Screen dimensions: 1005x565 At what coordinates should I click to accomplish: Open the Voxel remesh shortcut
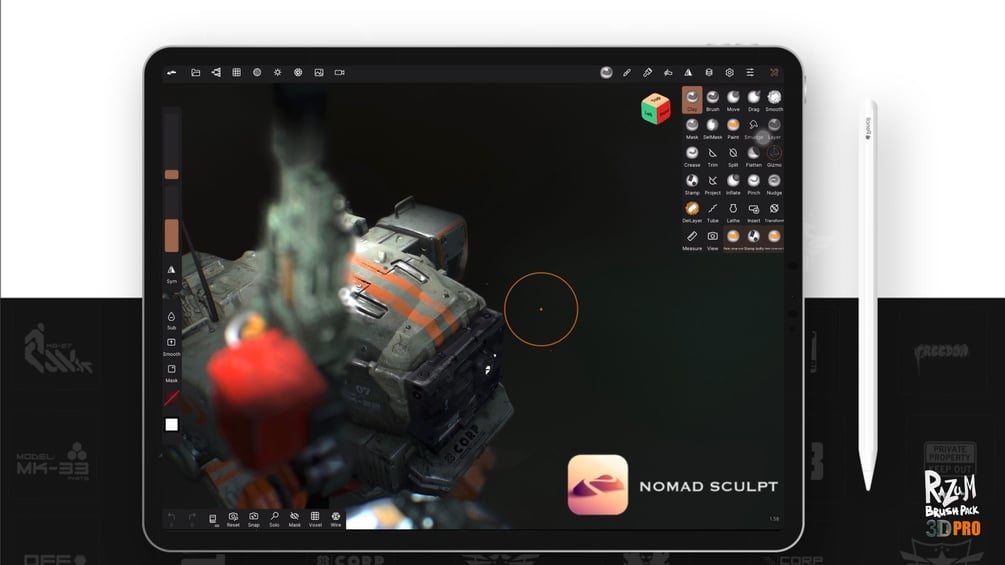click(315, 519)
